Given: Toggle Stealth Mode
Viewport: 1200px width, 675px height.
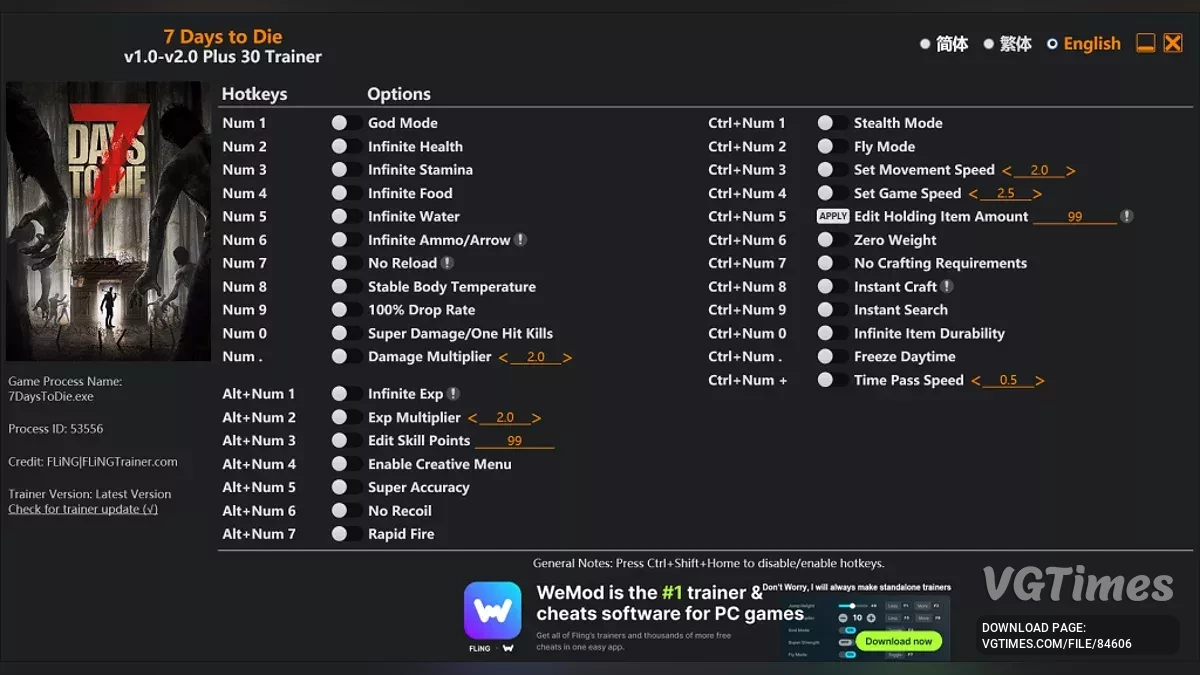Looking at the screenshot, I should 833,123.
